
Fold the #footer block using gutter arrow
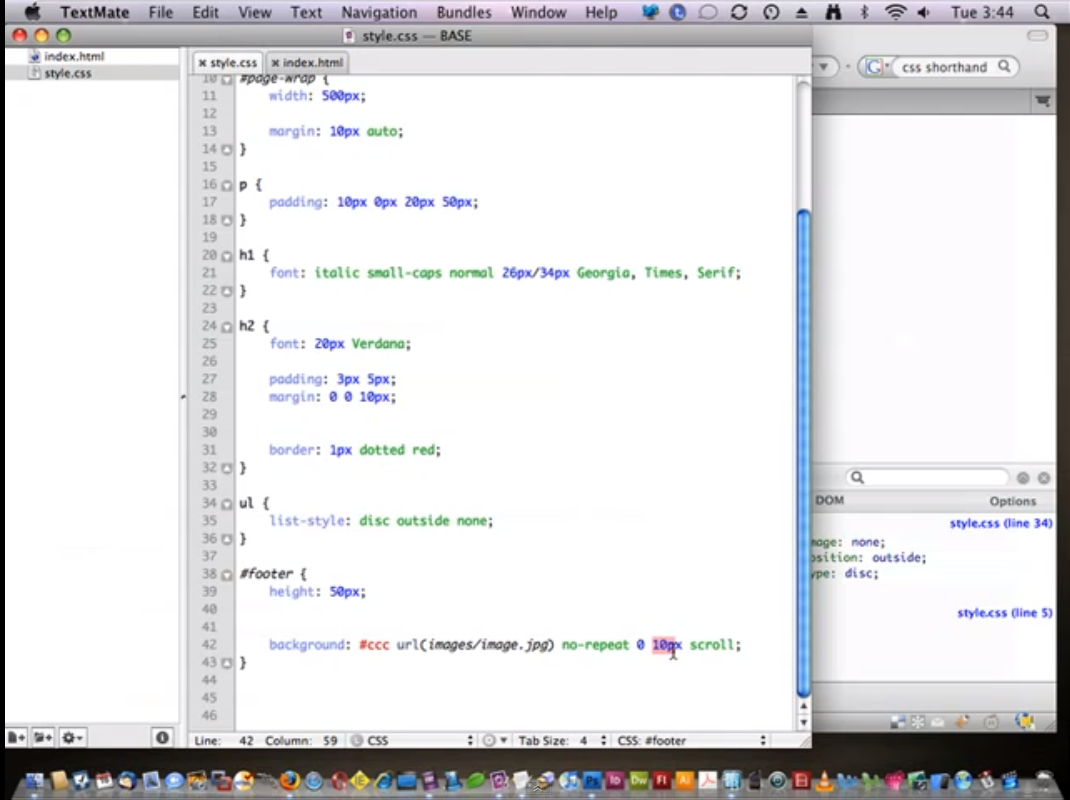pyautogui.click(x=227, y=575)
